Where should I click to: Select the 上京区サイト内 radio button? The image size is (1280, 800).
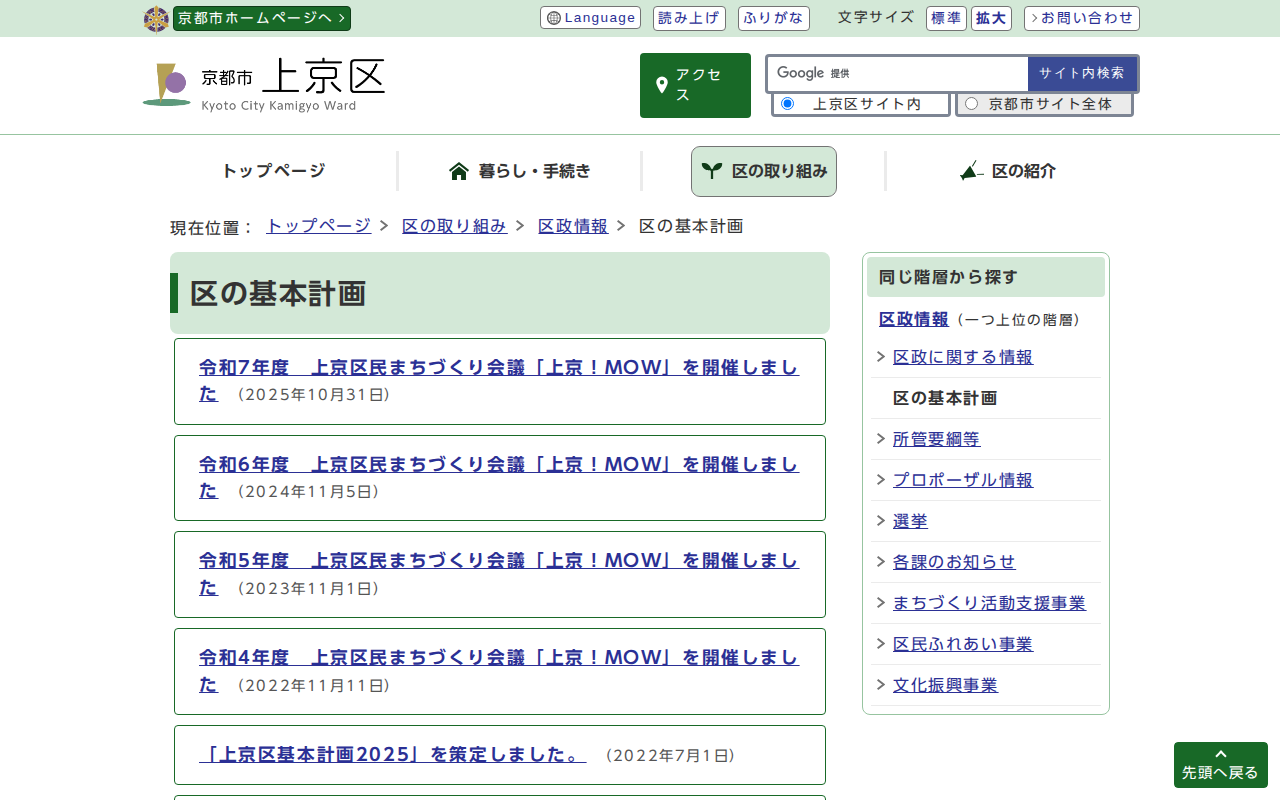(787, 104)
